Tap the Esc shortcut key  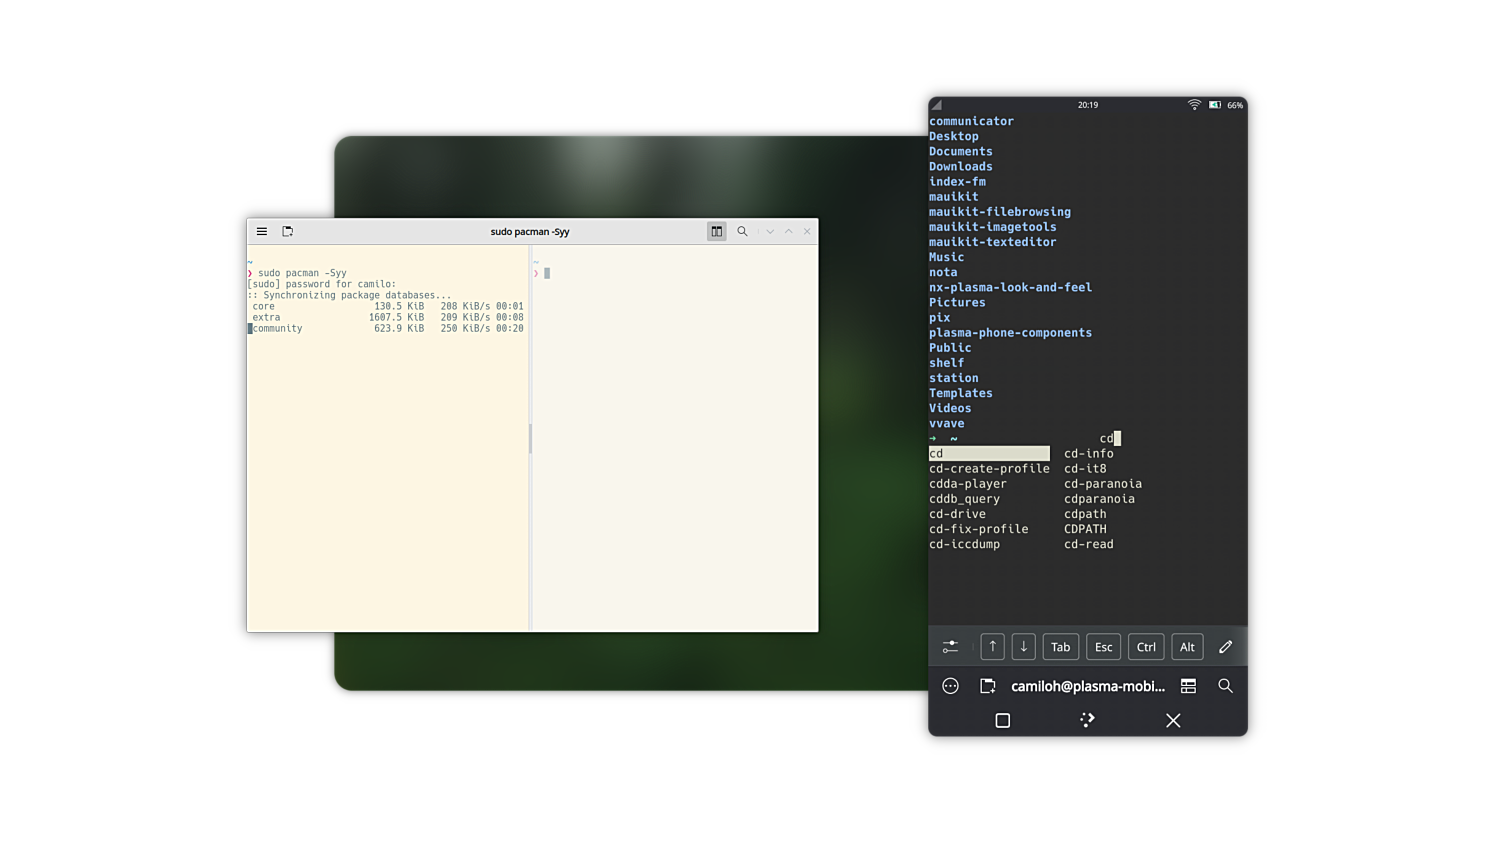[1103, 647]
